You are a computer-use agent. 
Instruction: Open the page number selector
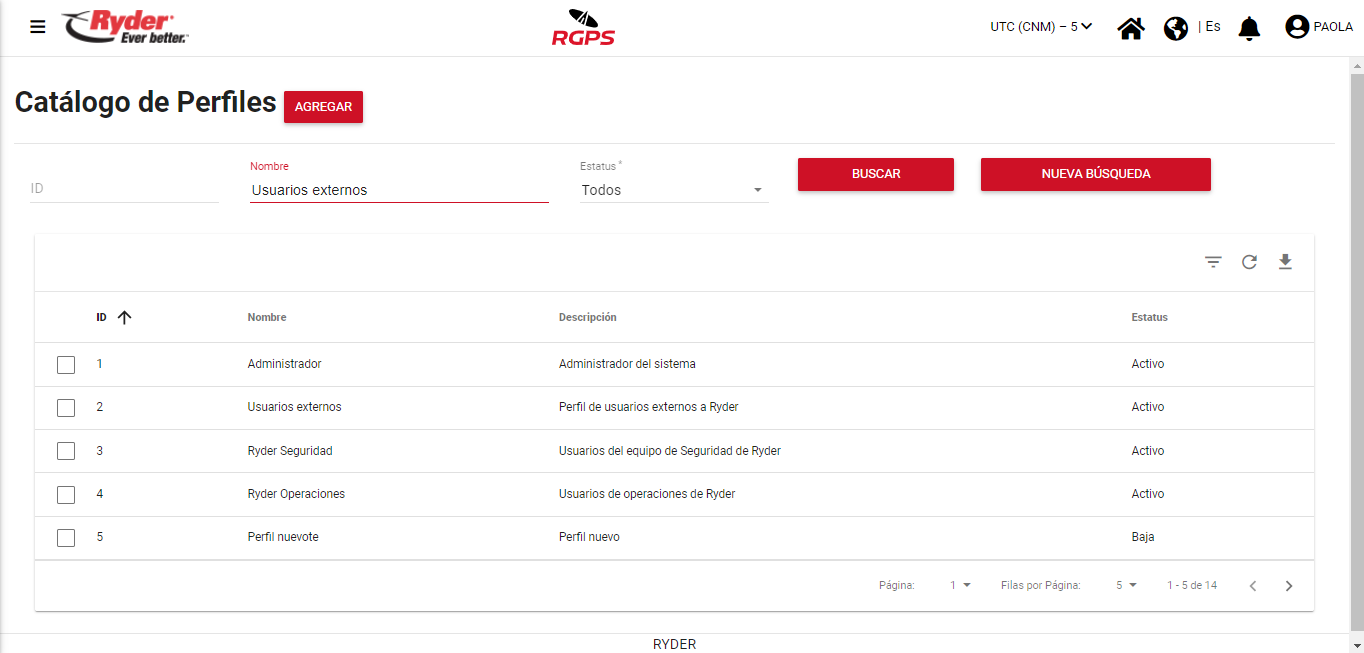coord(960,585)
